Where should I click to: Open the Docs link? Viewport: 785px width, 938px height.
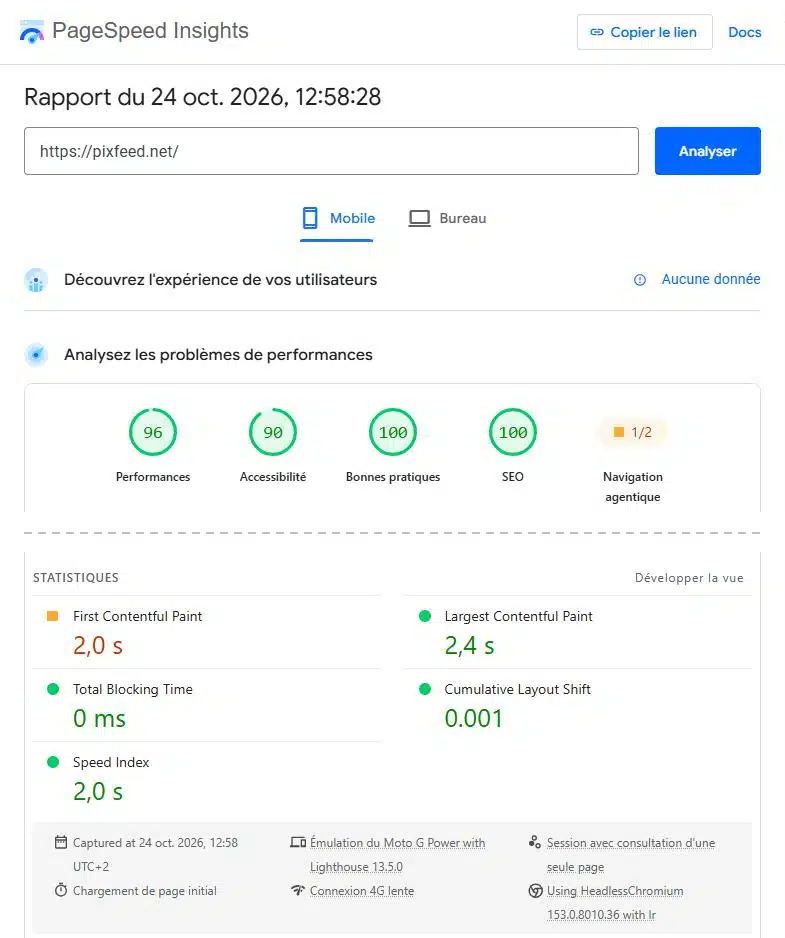click(744, 32)
